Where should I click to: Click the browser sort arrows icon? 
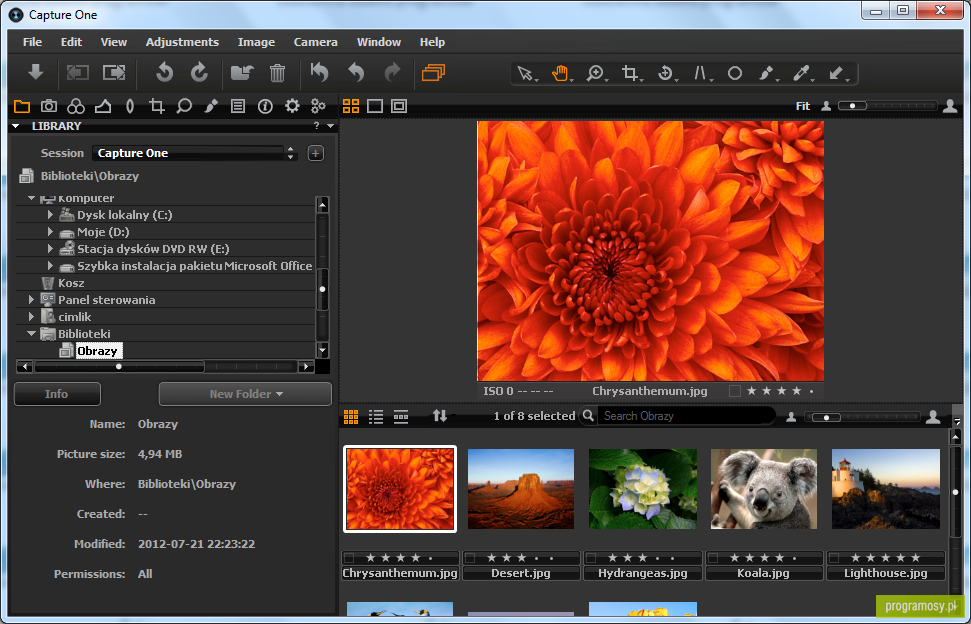click(x=440, y=416)
